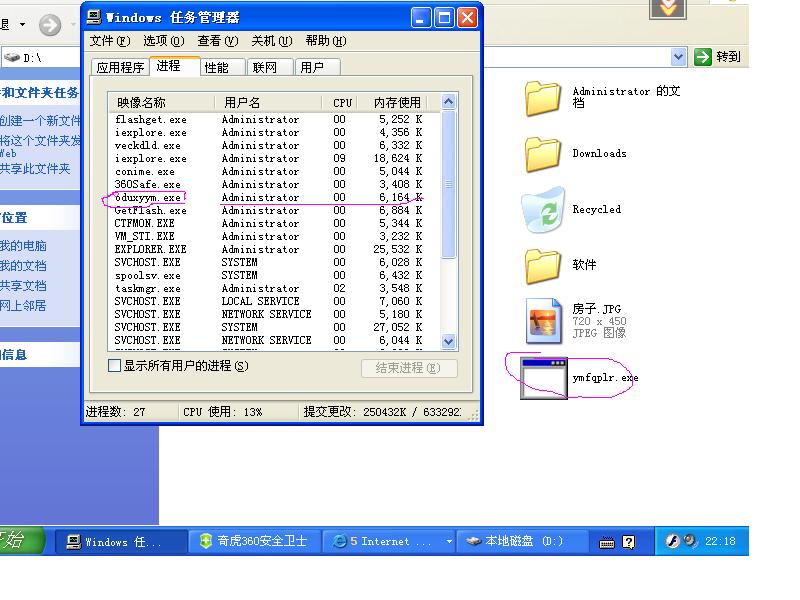Image resolution: width=800 pixels, height=600 pixels.
Task: Select the GetFlash.exe process row
Action: click(274, 210)
